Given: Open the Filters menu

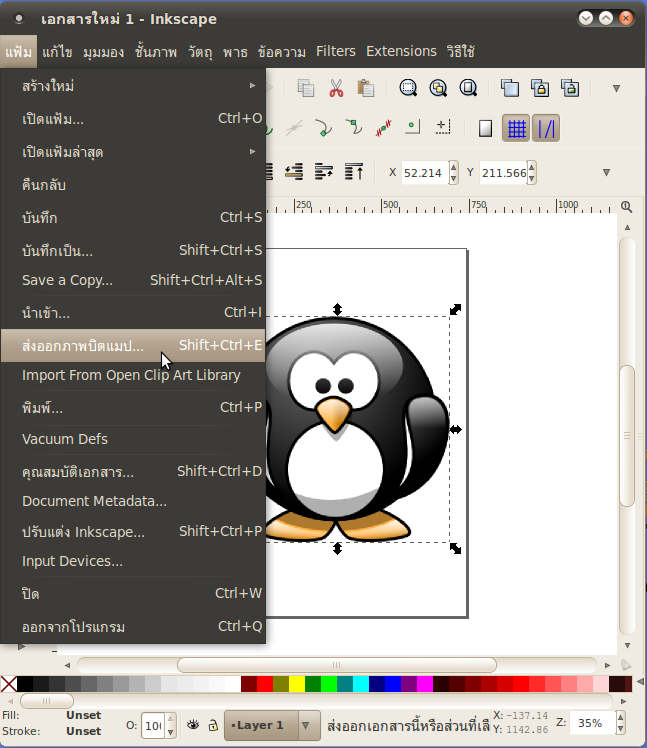Looking at the screenshot, I should (335, 51).
